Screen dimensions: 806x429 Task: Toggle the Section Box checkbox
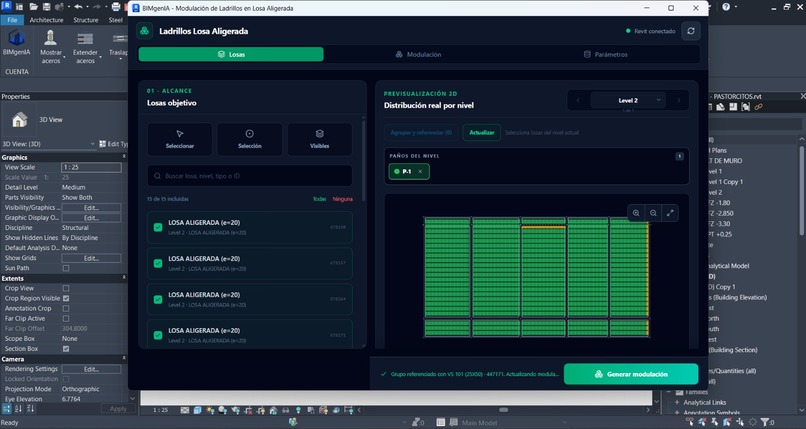point(66,348)
